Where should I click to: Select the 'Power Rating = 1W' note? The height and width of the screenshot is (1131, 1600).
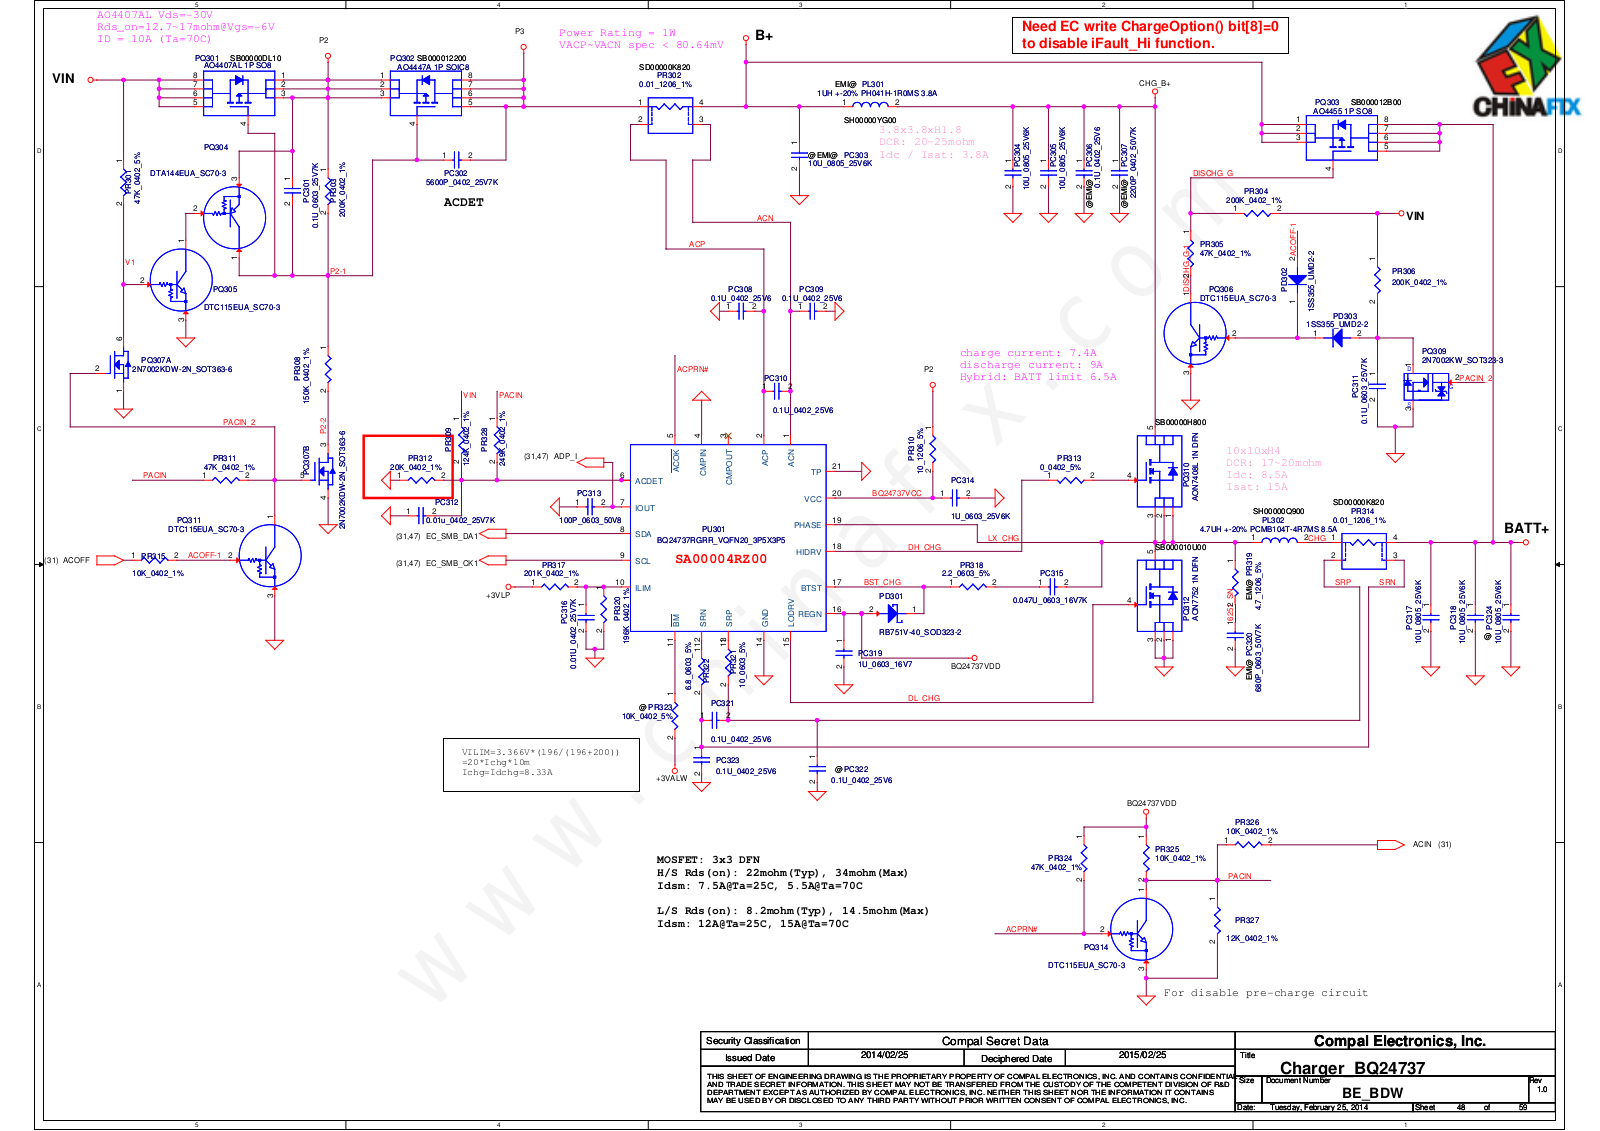[617, 33]
